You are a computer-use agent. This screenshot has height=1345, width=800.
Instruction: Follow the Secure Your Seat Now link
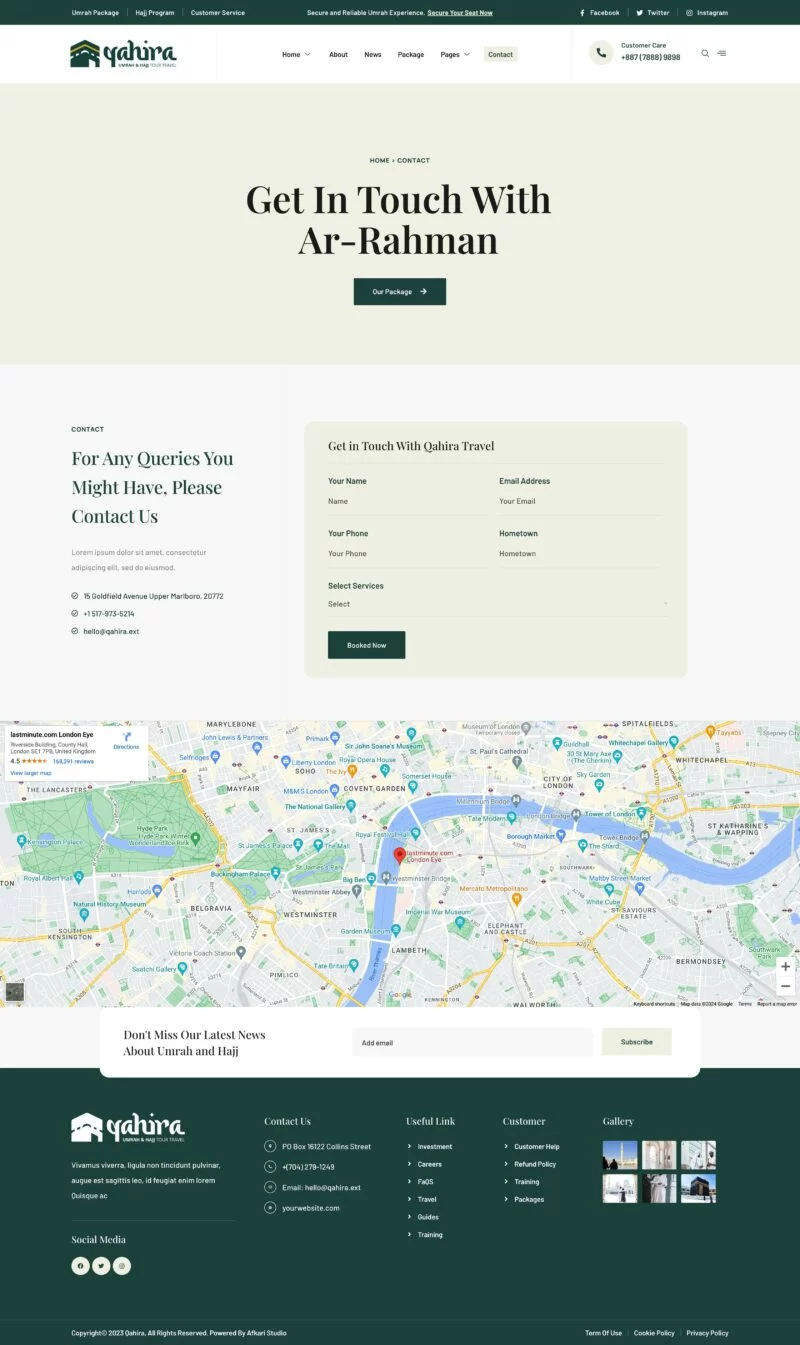click(460, 13)
